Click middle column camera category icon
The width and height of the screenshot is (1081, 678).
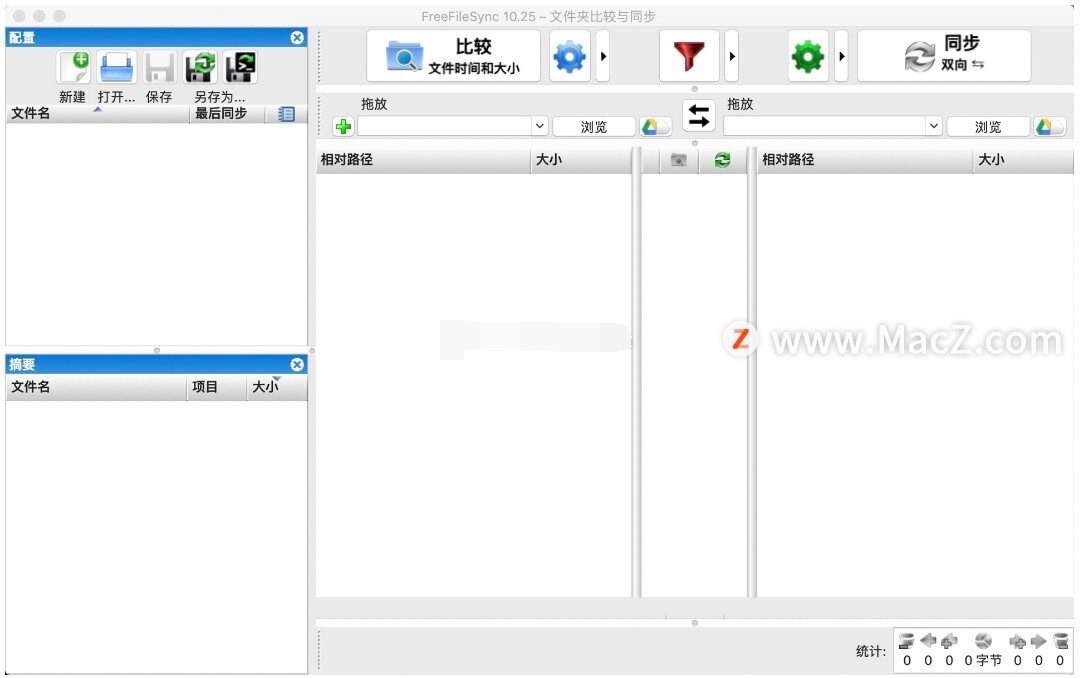(679, 160)
